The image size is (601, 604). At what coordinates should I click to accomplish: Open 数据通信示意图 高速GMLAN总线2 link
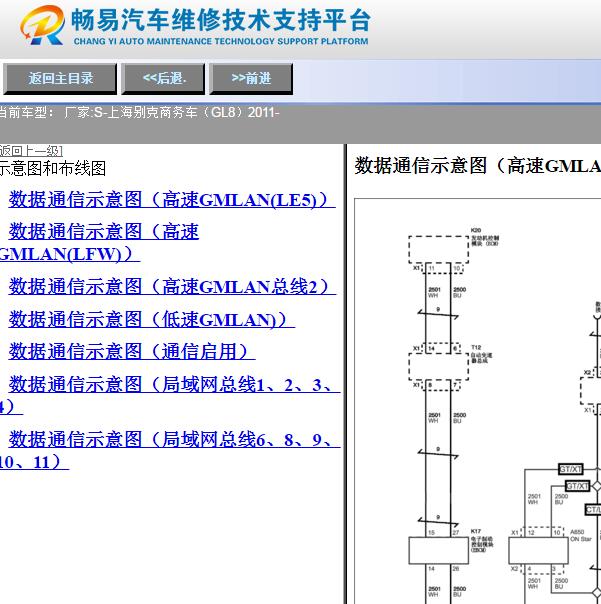click(x=172, y=287)
